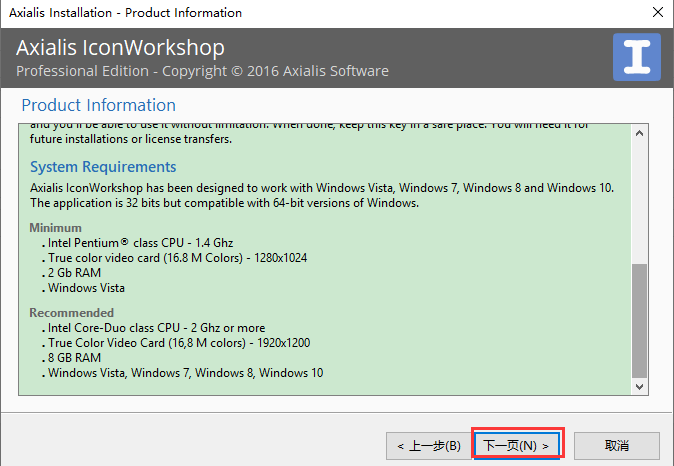
Task: Click the IconWorkshop logo icon
Action: coord(637,57)
